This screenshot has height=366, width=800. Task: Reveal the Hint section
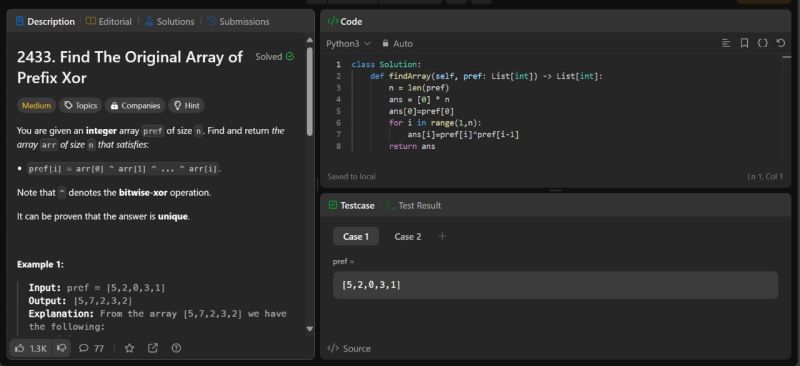click(x=187, y=106)
